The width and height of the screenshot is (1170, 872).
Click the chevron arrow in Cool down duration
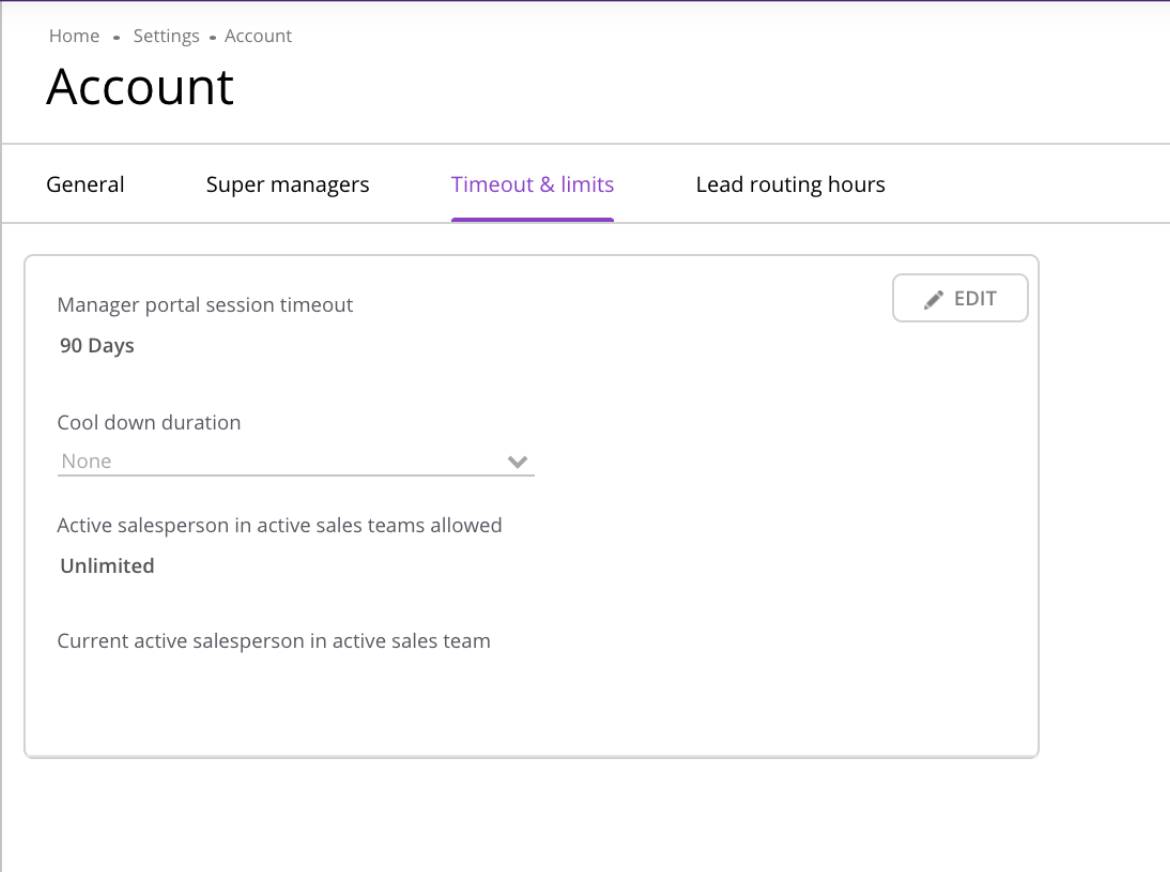click(x=517, y=462)
